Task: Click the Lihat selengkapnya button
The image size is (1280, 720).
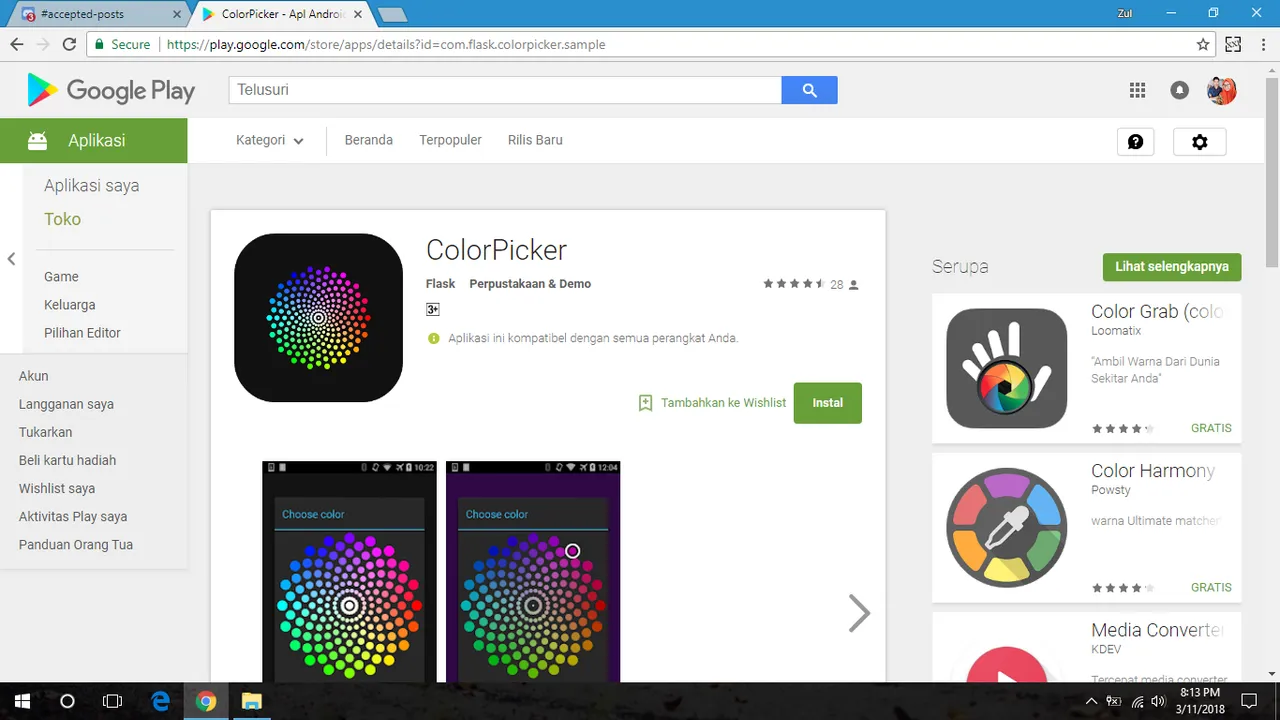Action: coord(1172,267)
